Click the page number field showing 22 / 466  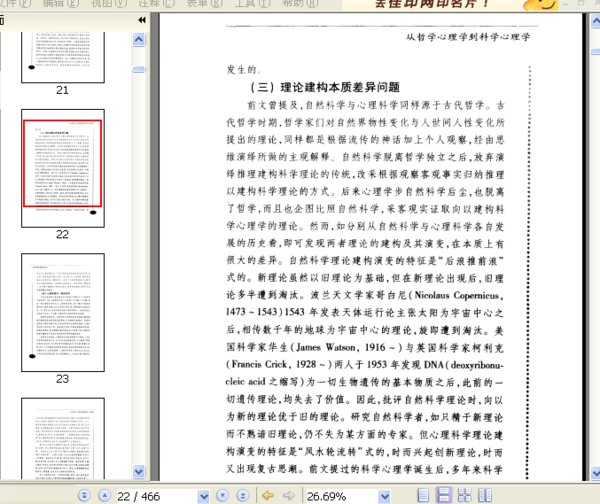tap(157, 497)
